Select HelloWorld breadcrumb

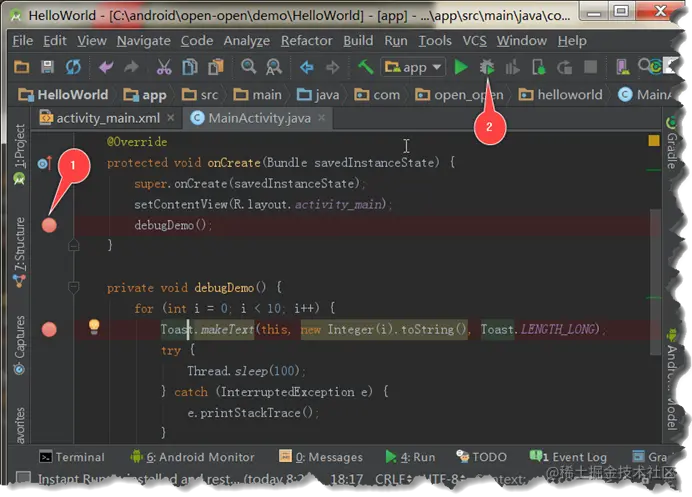[63, 95]
